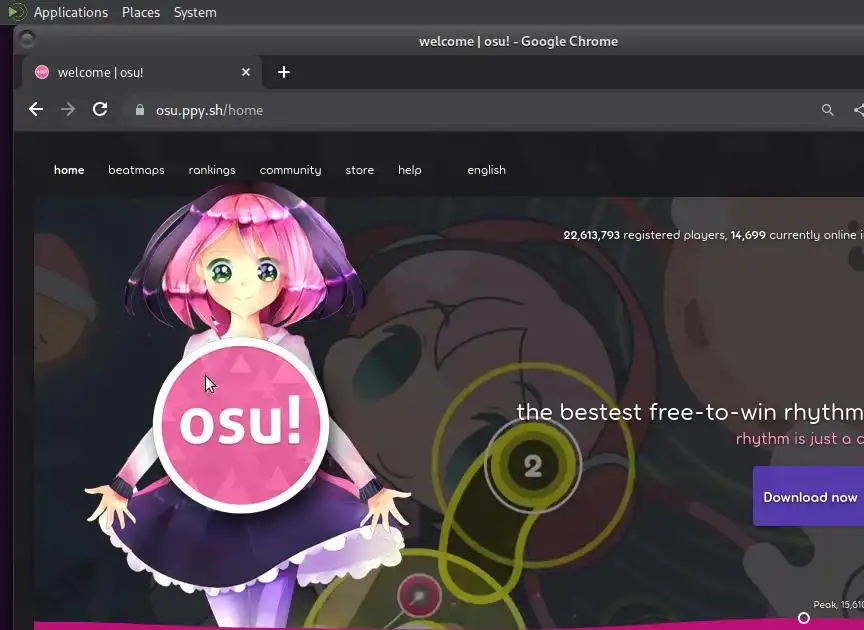Click the 22,613,793 registered players text
The height and width of the screenshot is (630, 864).
click(644, 235)
